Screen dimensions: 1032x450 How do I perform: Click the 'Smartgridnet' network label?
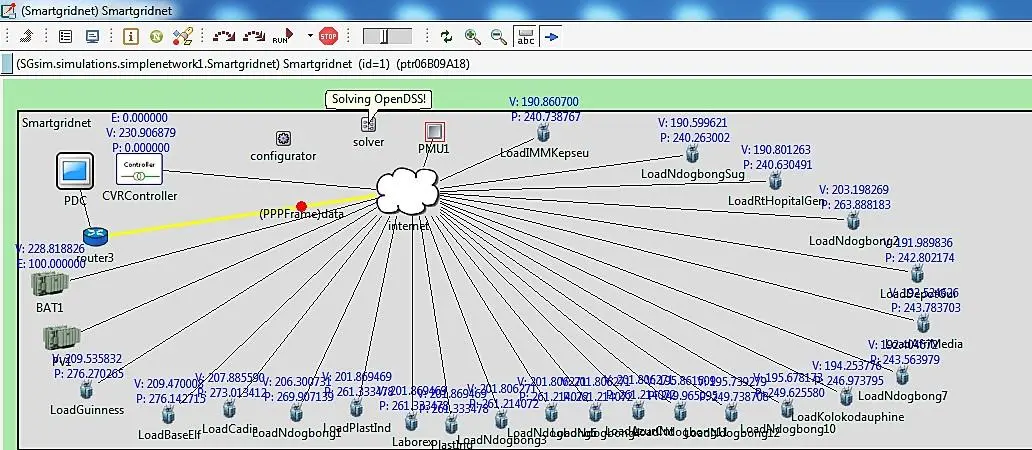(57, 123)
